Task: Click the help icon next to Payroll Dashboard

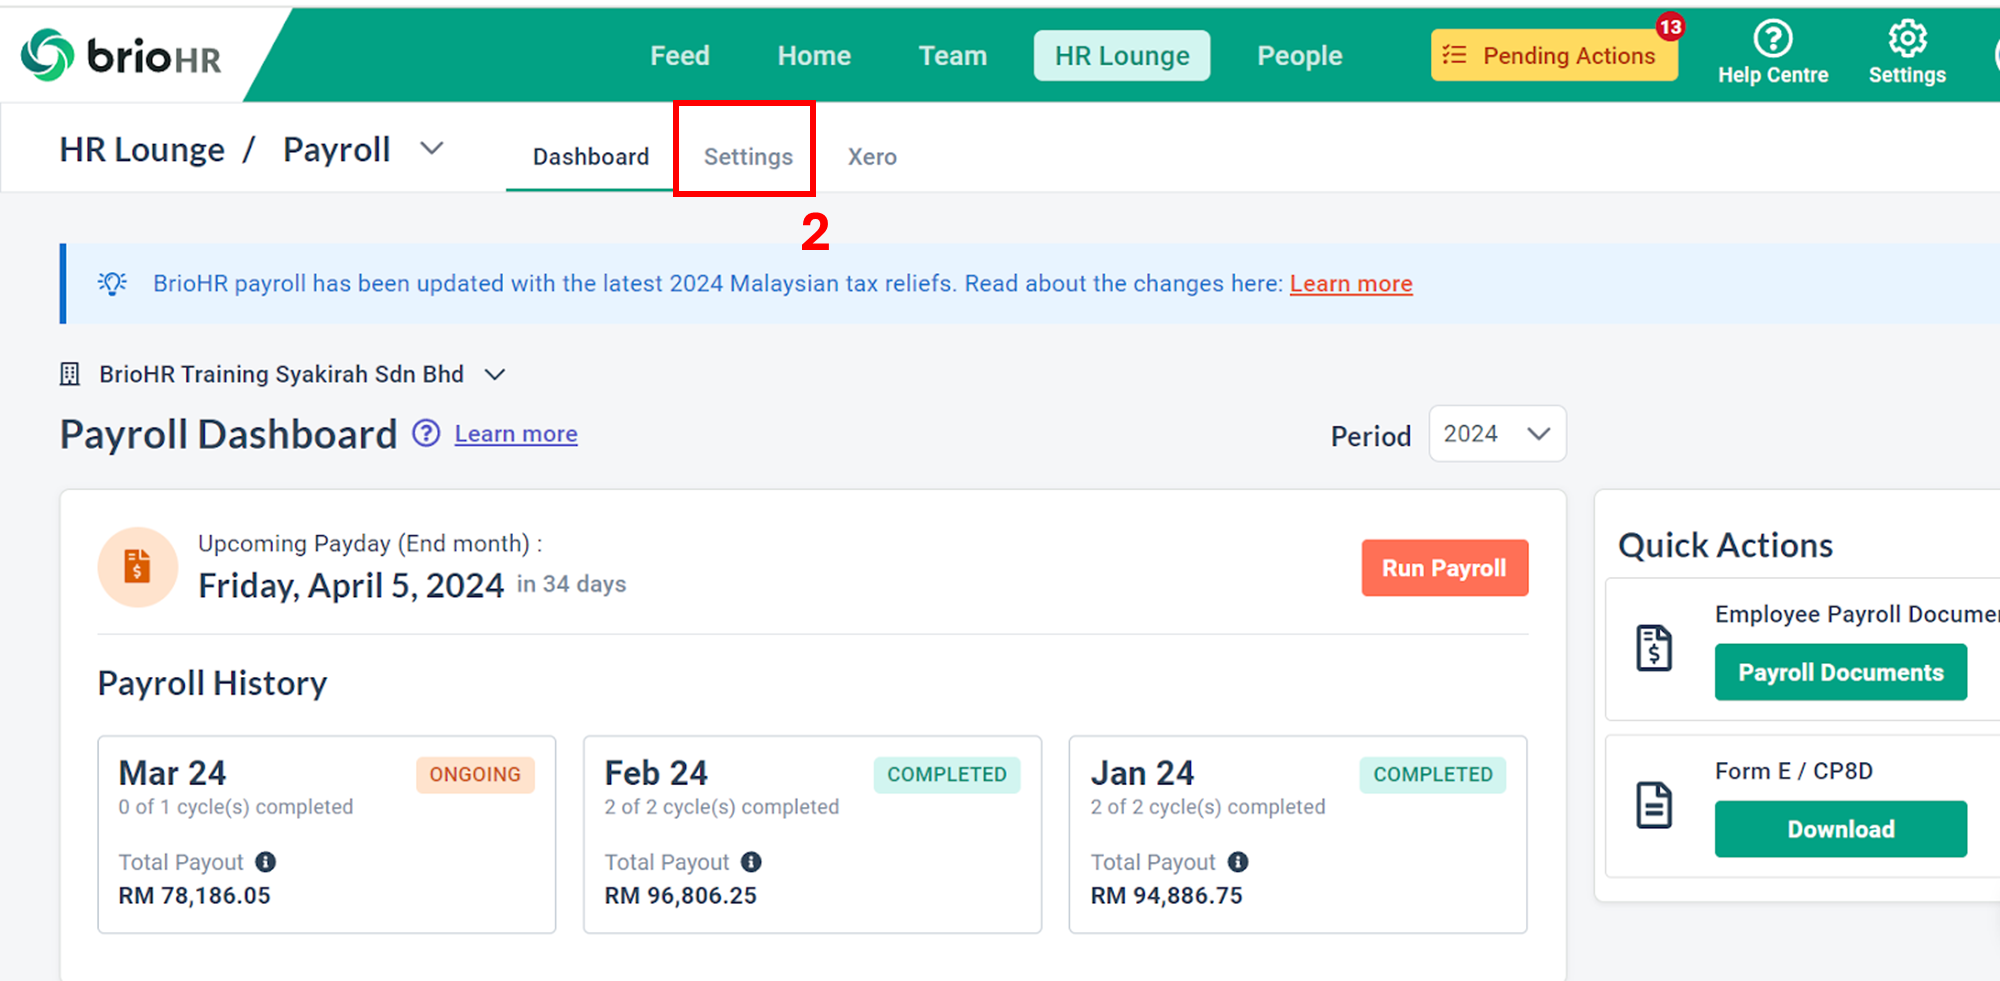Action: [426, 433]
